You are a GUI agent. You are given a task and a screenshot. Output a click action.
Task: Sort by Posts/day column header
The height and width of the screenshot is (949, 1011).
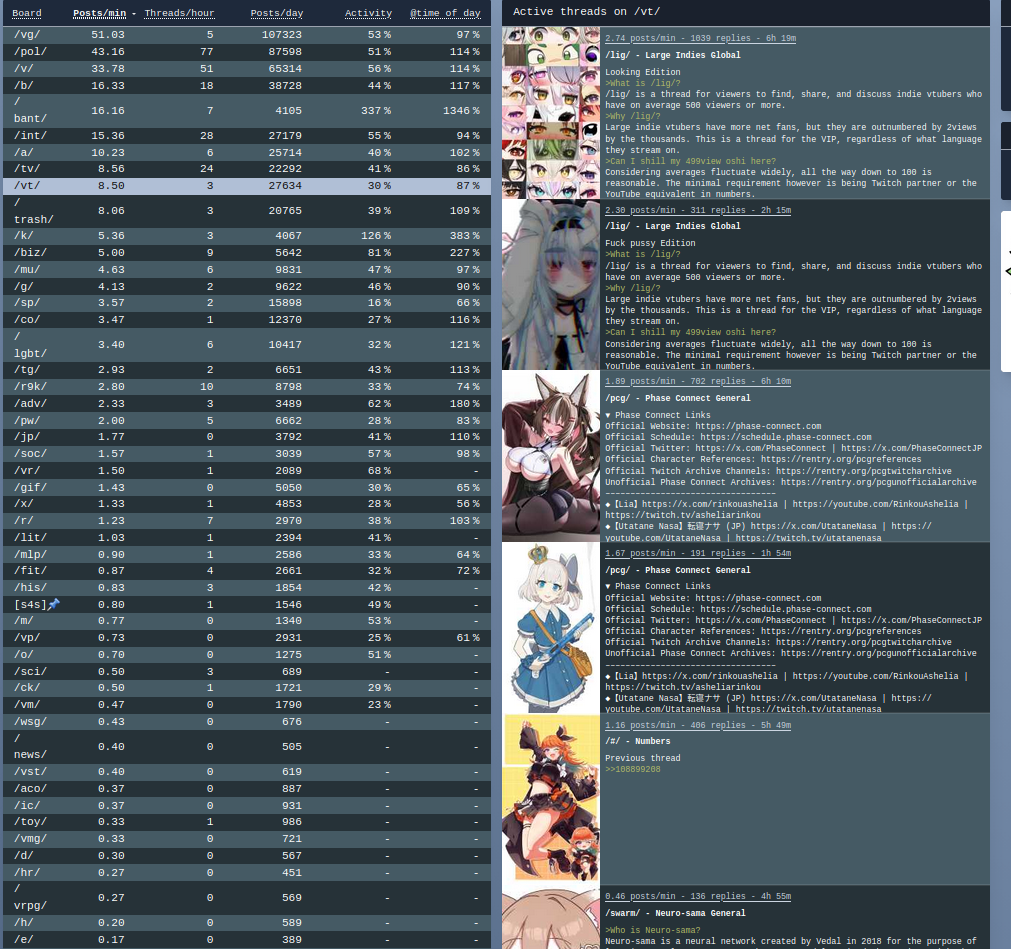277,13
